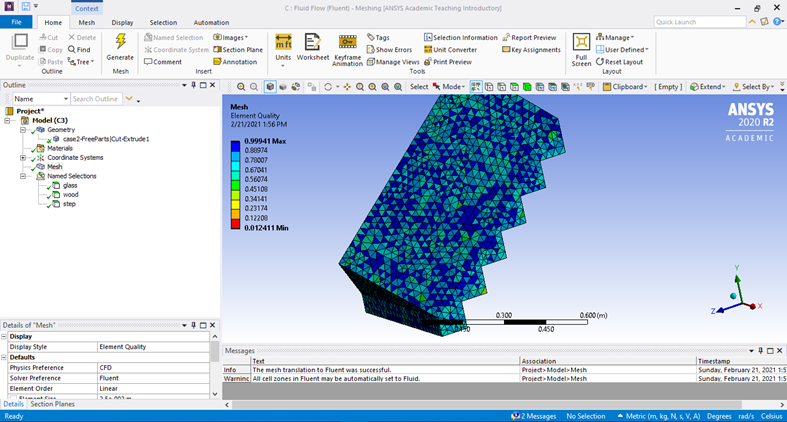Open the Tree dropdown

(81, 62)
